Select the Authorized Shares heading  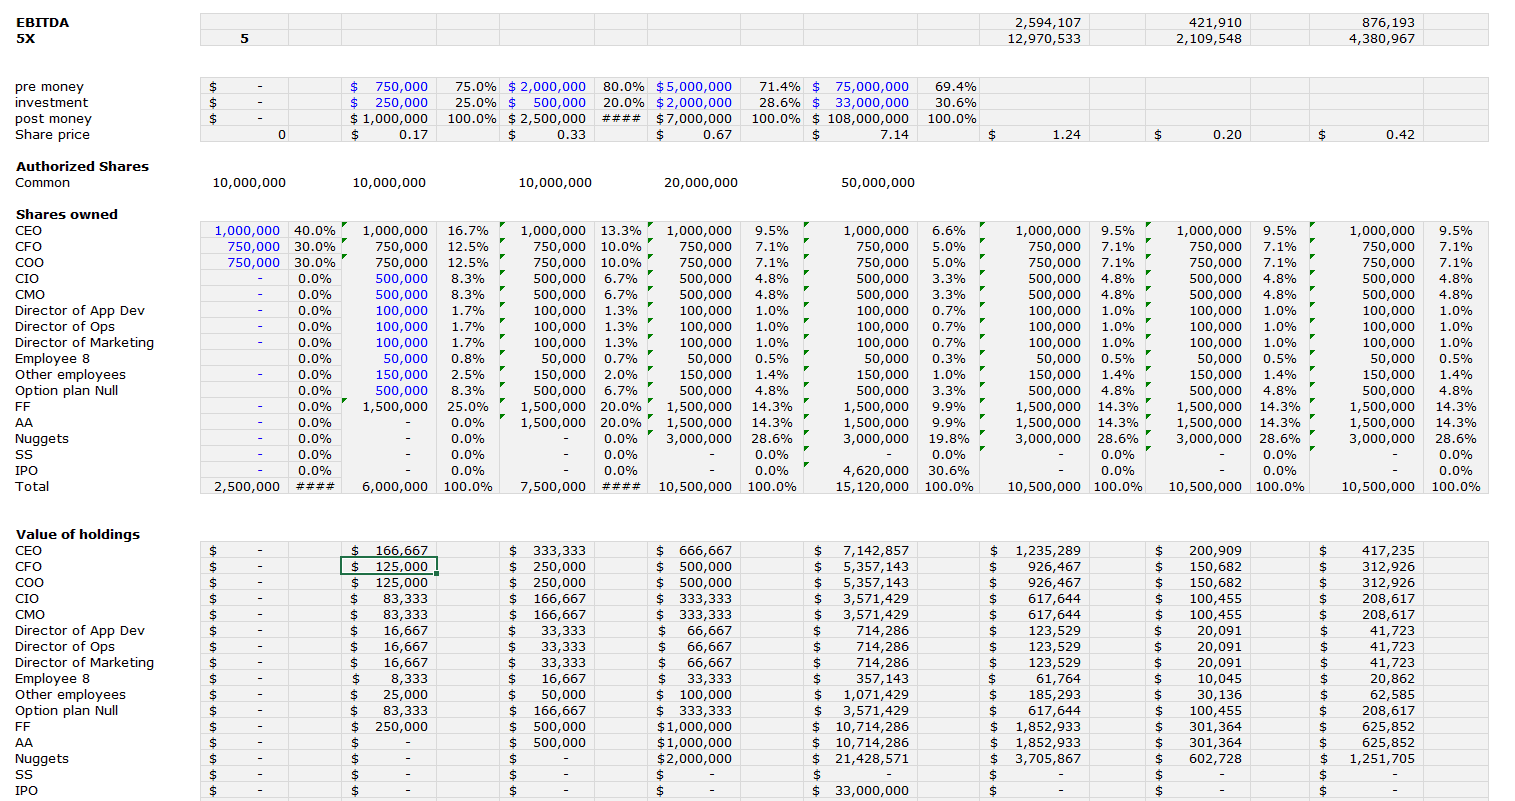click(x=82, y=167)
